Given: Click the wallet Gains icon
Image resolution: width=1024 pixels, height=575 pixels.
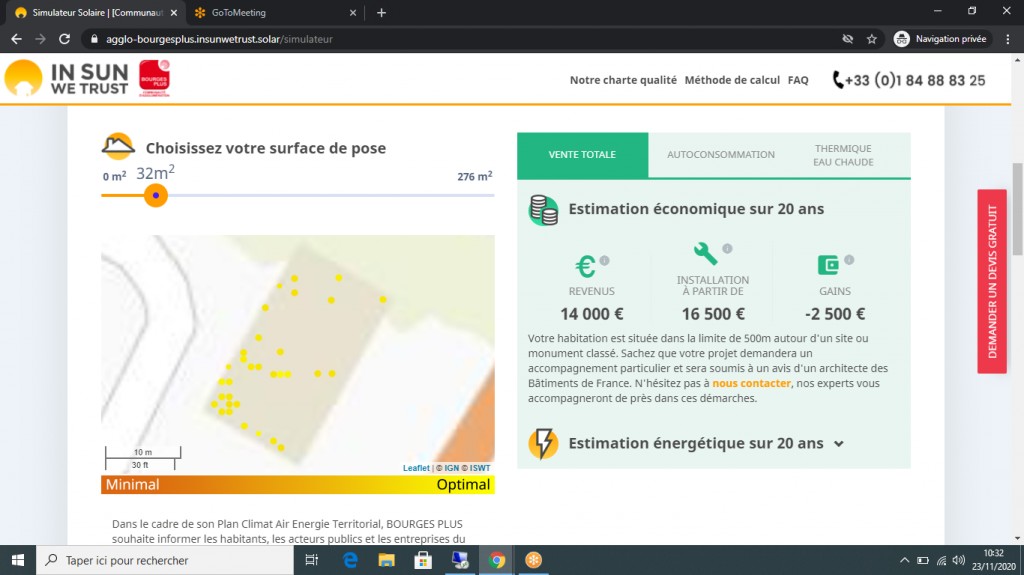Looking at the screenshot, I should 828,265.
